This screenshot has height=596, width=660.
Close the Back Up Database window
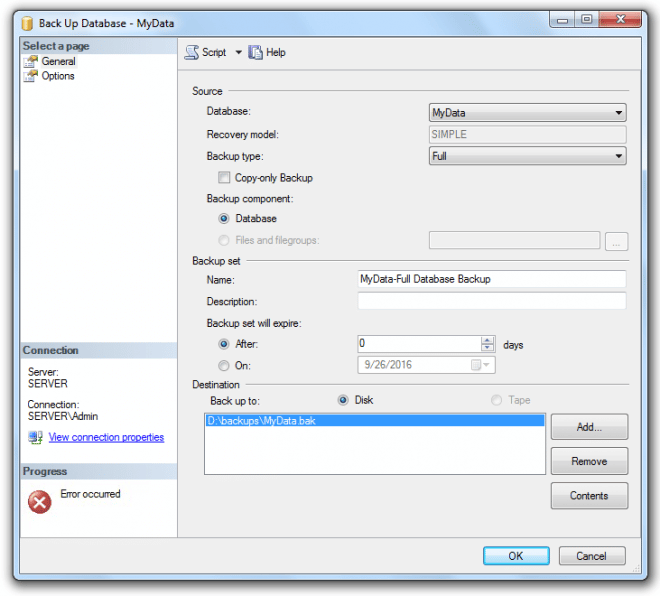point(620,19)
